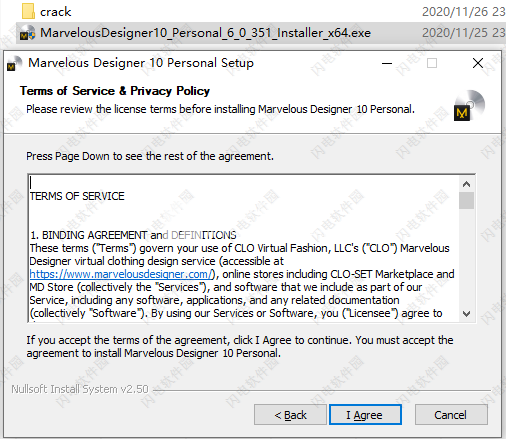Viewport: 506px width, 439px height.
Task: Go to previous step with Back button
Action: pos(290,415)
